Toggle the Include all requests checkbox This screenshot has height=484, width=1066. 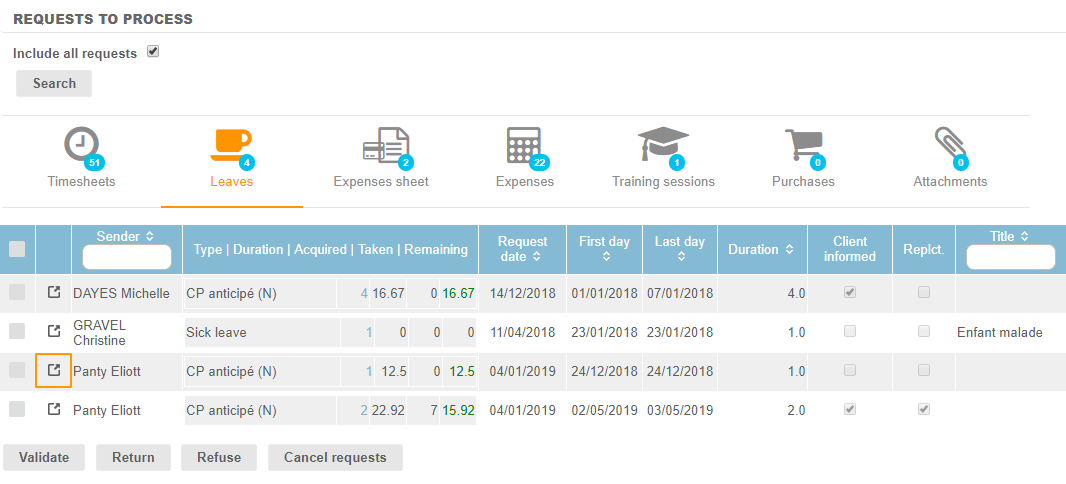coord(153,52)
